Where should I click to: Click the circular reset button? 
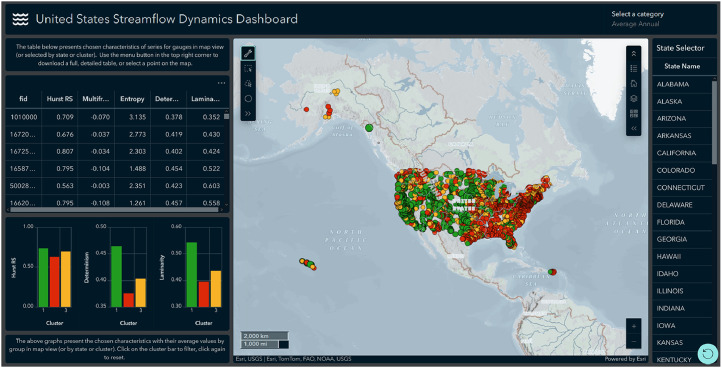(x=708, y=354)
